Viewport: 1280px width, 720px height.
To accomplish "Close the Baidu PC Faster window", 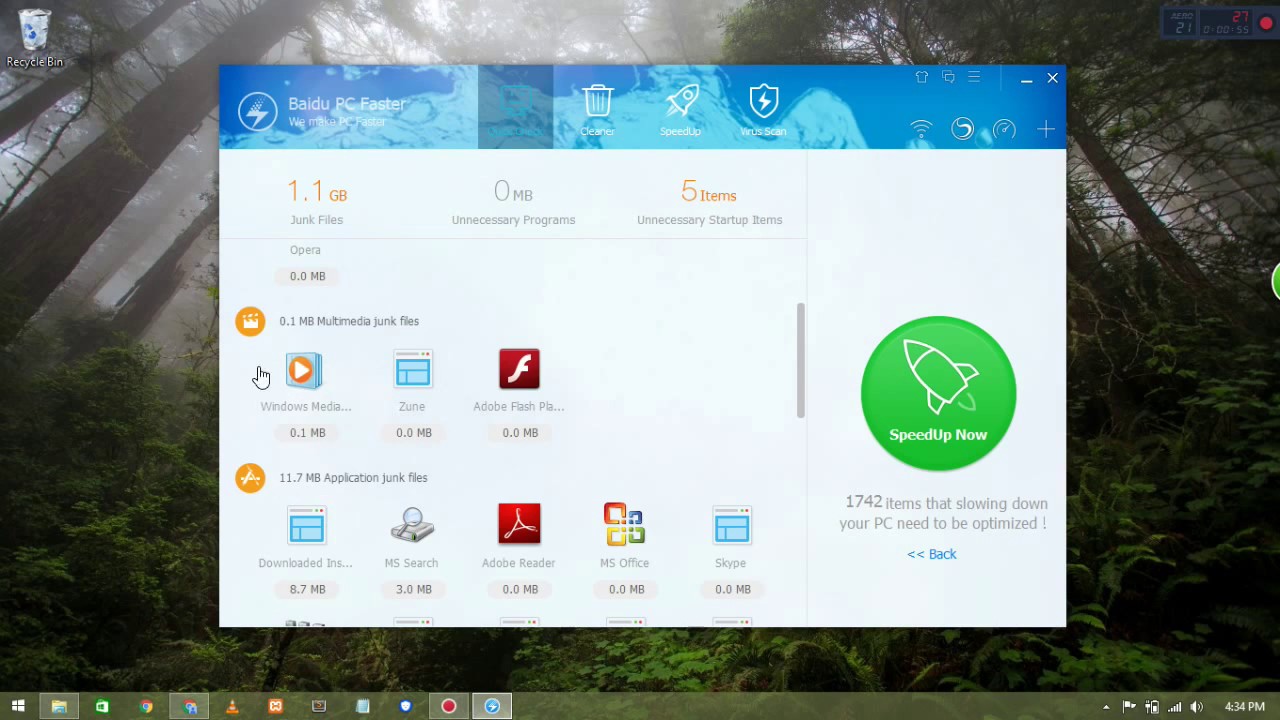I will point(1052,78).
